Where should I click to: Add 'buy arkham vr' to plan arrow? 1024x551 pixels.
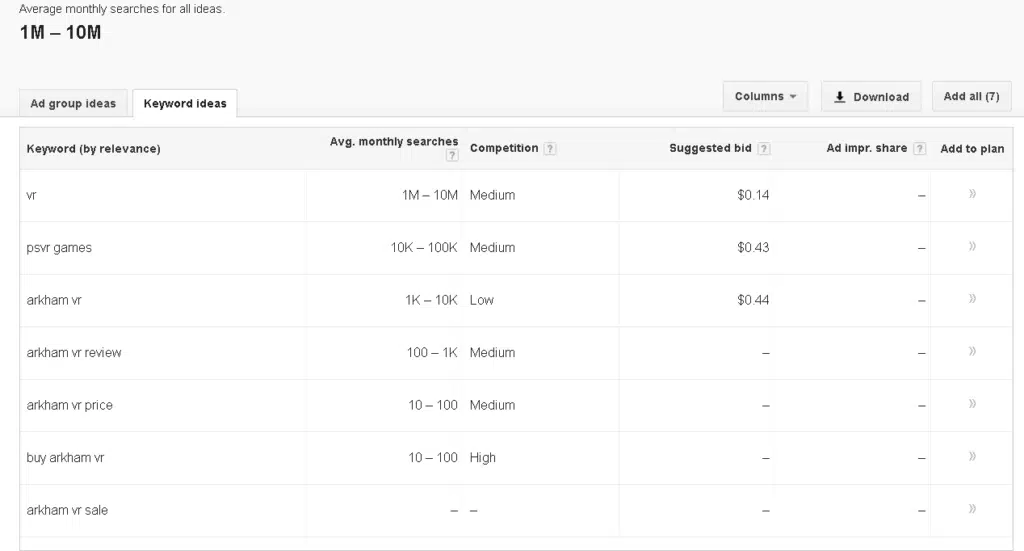tap(972, 456)
